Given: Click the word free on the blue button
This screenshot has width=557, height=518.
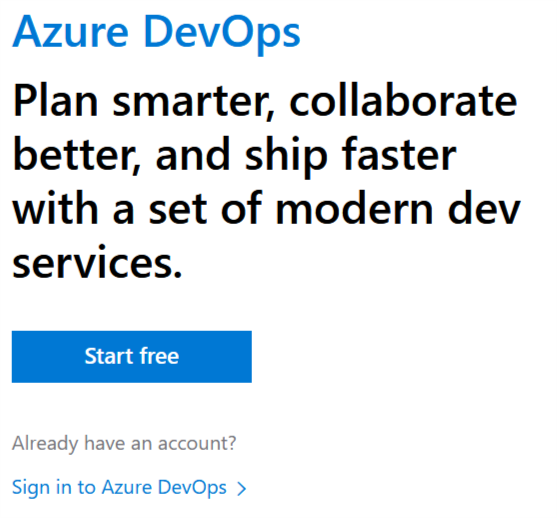Looking at the screenshot, I should click(159, 356).
